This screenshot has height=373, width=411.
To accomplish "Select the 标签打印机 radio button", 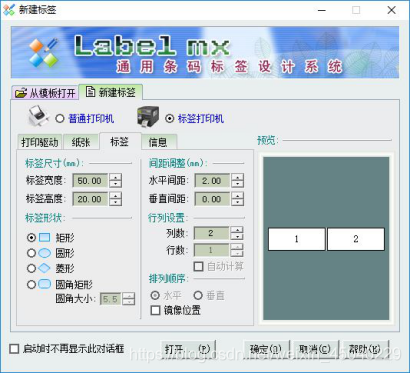I will pyautogui.click(x=169, y=118).
